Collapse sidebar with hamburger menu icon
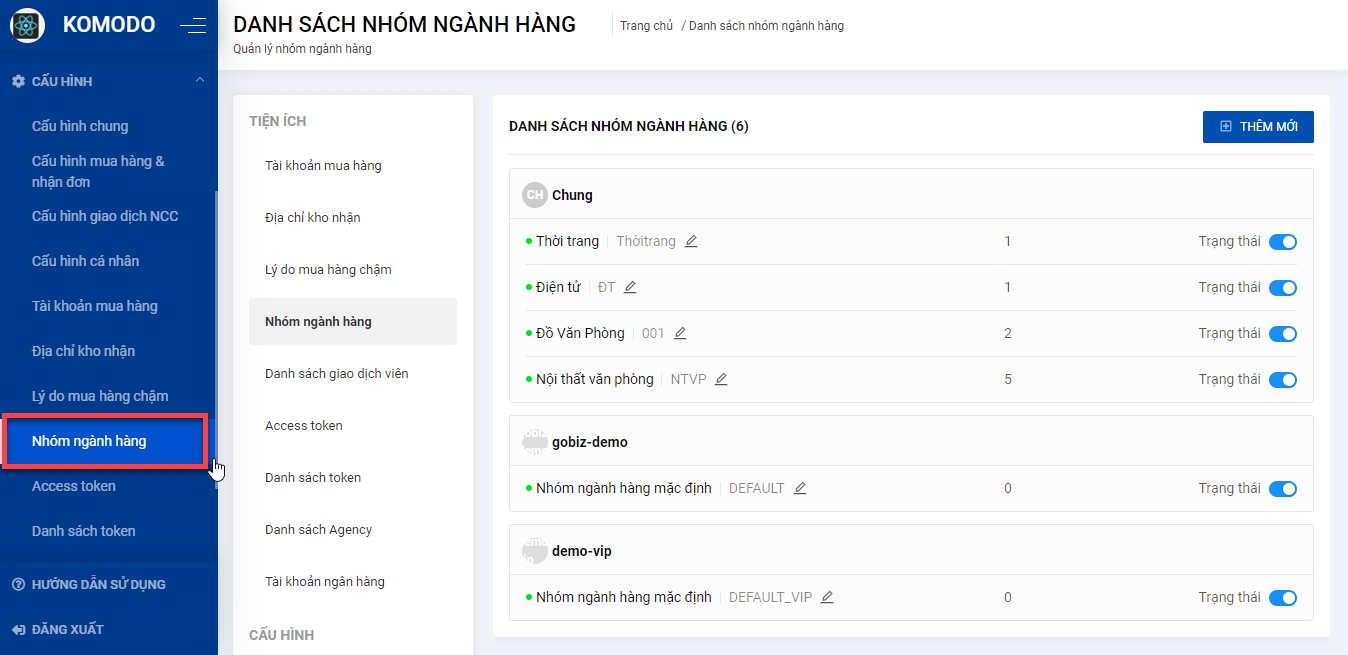The height and width of the screenshot is (655, 1348). pyautogui.click(x=193, y=26)
